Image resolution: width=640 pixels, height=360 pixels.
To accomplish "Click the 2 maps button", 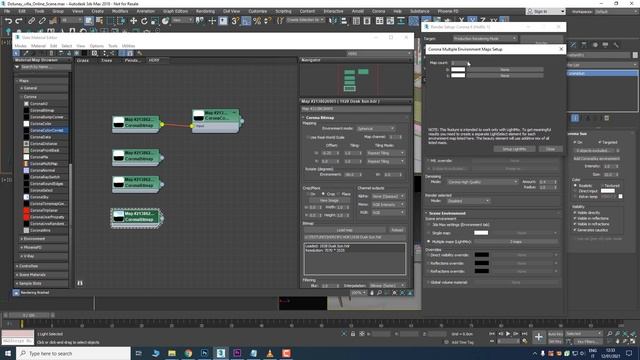I will tap(516, 242).
